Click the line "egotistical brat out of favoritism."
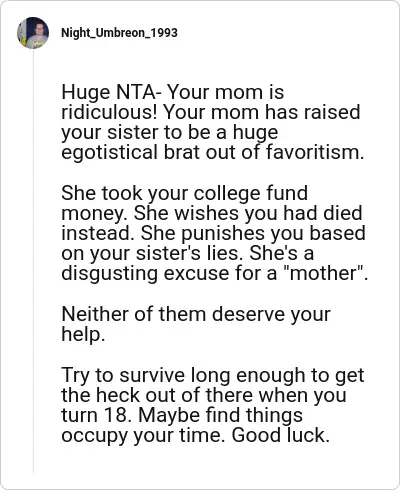Viewport: 400px width, 490px height. [x=212, y=152]
